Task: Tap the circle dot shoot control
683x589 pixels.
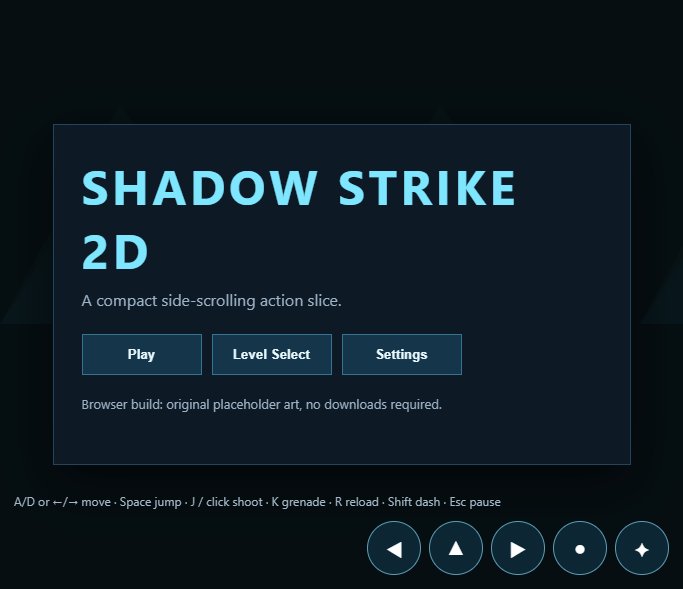Action: (580, 548)
